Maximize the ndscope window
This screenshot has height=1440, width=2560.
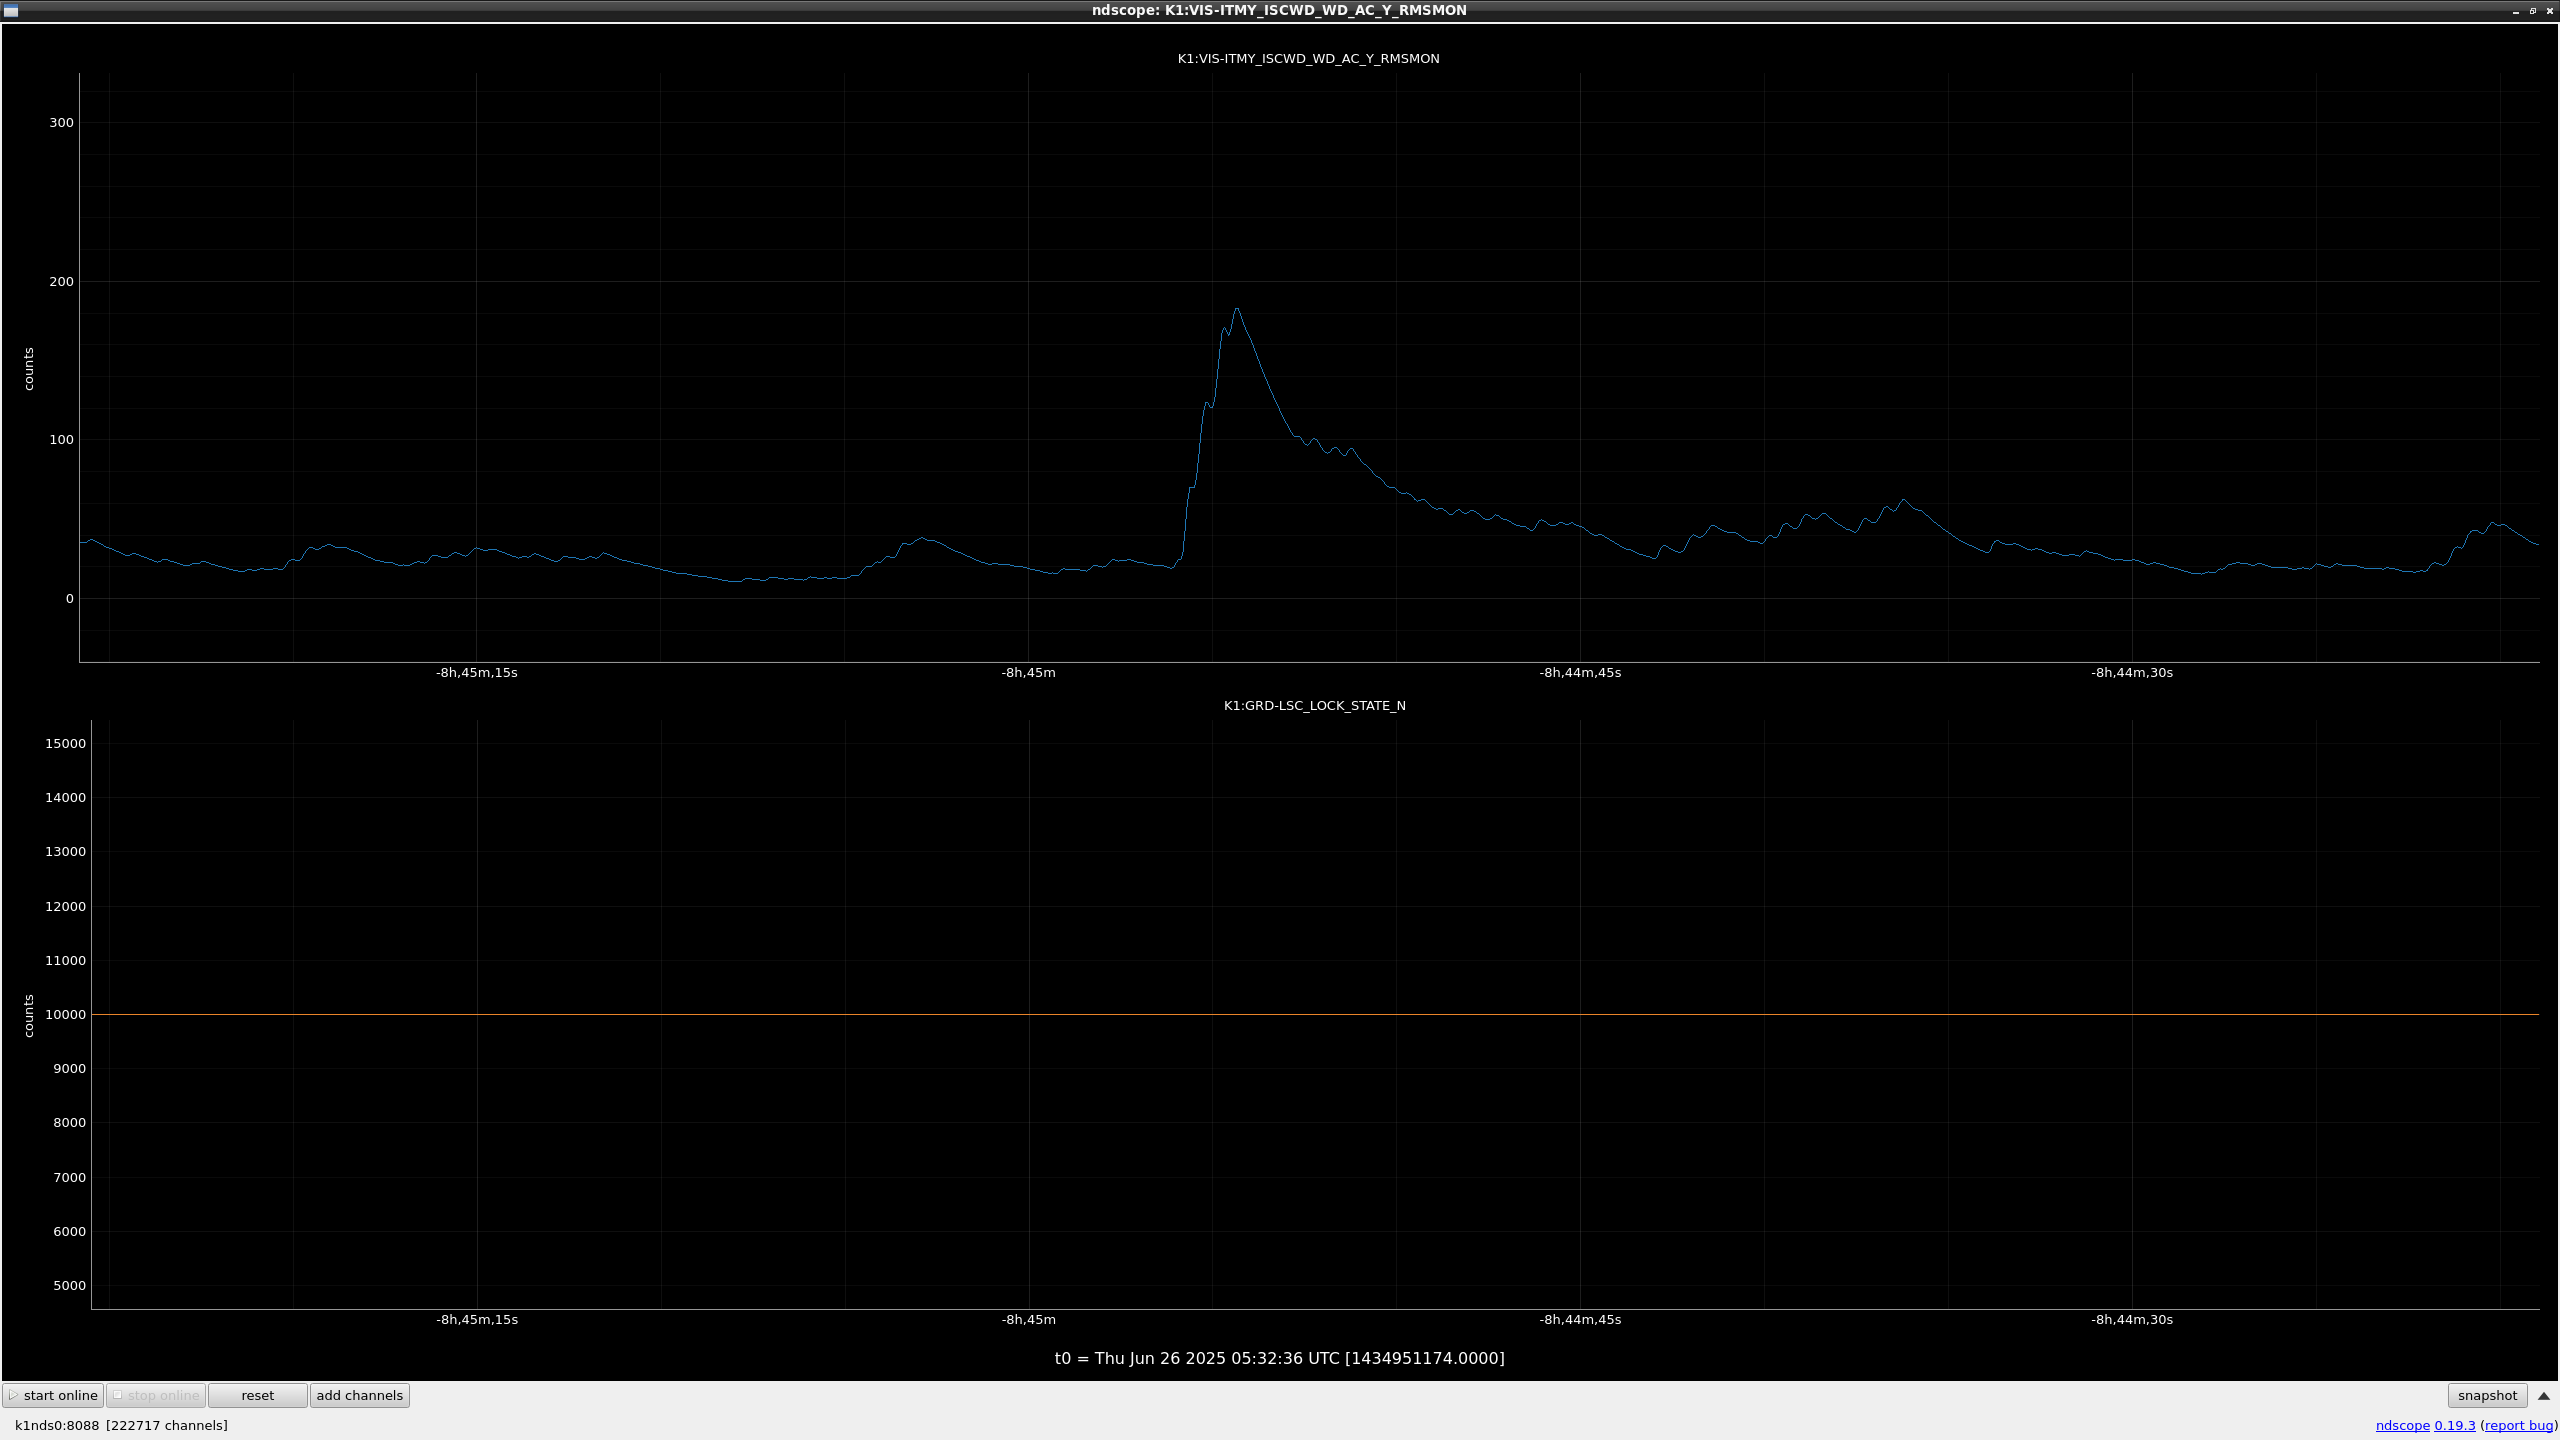(x=2533, y=11)
